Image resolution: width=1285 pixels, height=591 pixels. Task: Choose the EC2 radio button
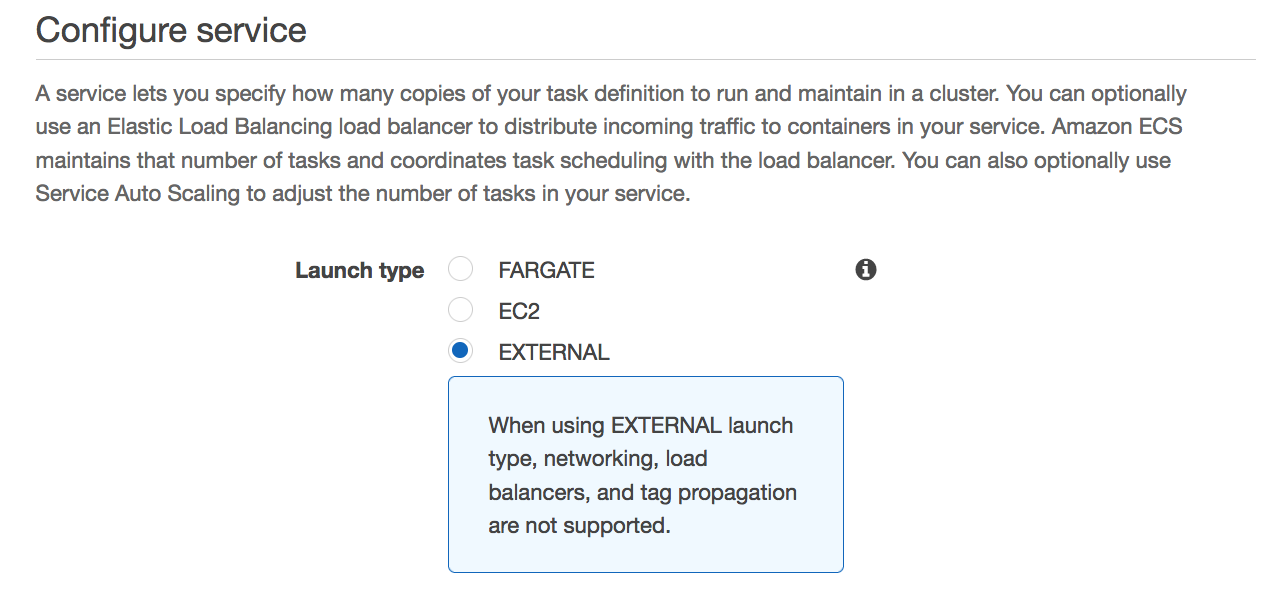[460, 311]
